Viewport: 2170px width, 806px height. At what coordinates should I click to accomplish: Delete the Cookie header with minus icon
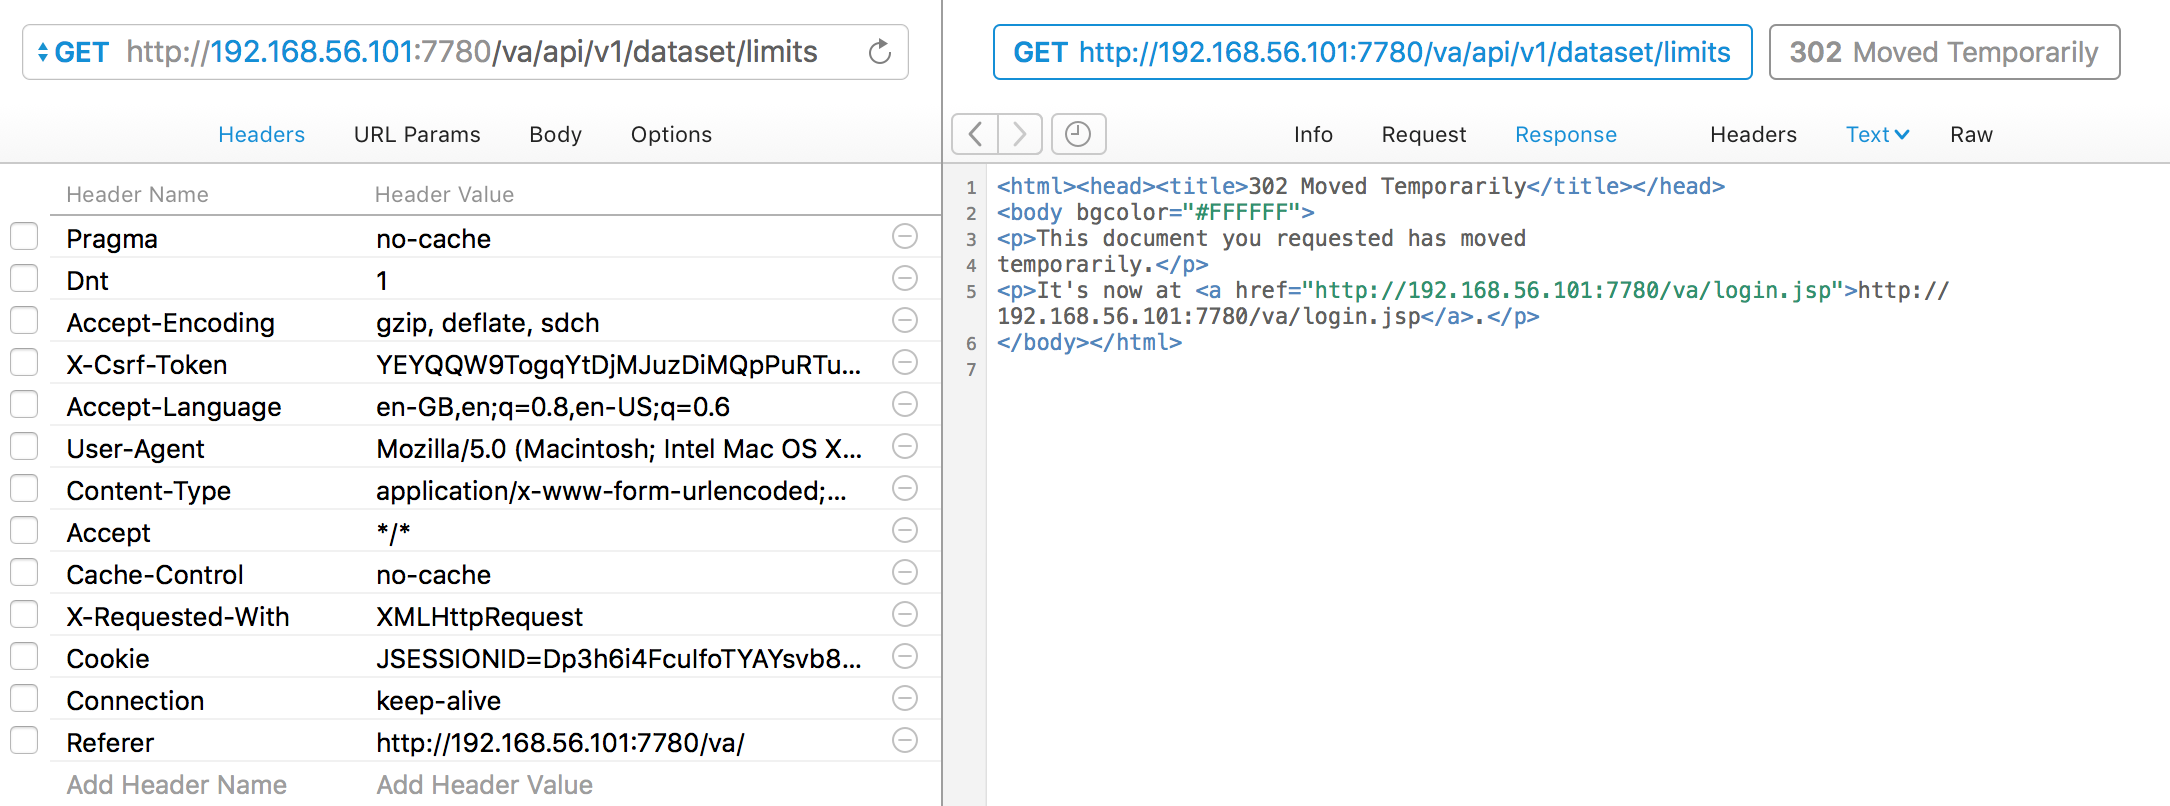click(x=904, y=657)
